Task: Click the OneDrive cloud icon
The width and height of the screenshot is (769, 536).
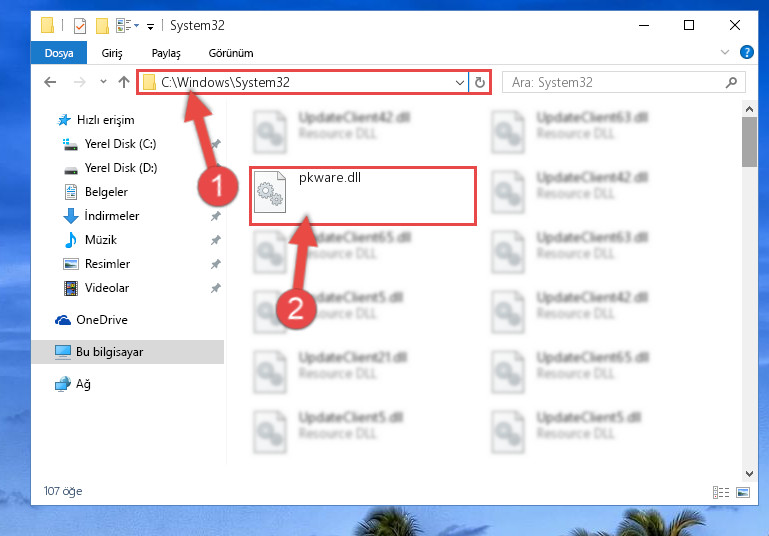Action: 63,320
